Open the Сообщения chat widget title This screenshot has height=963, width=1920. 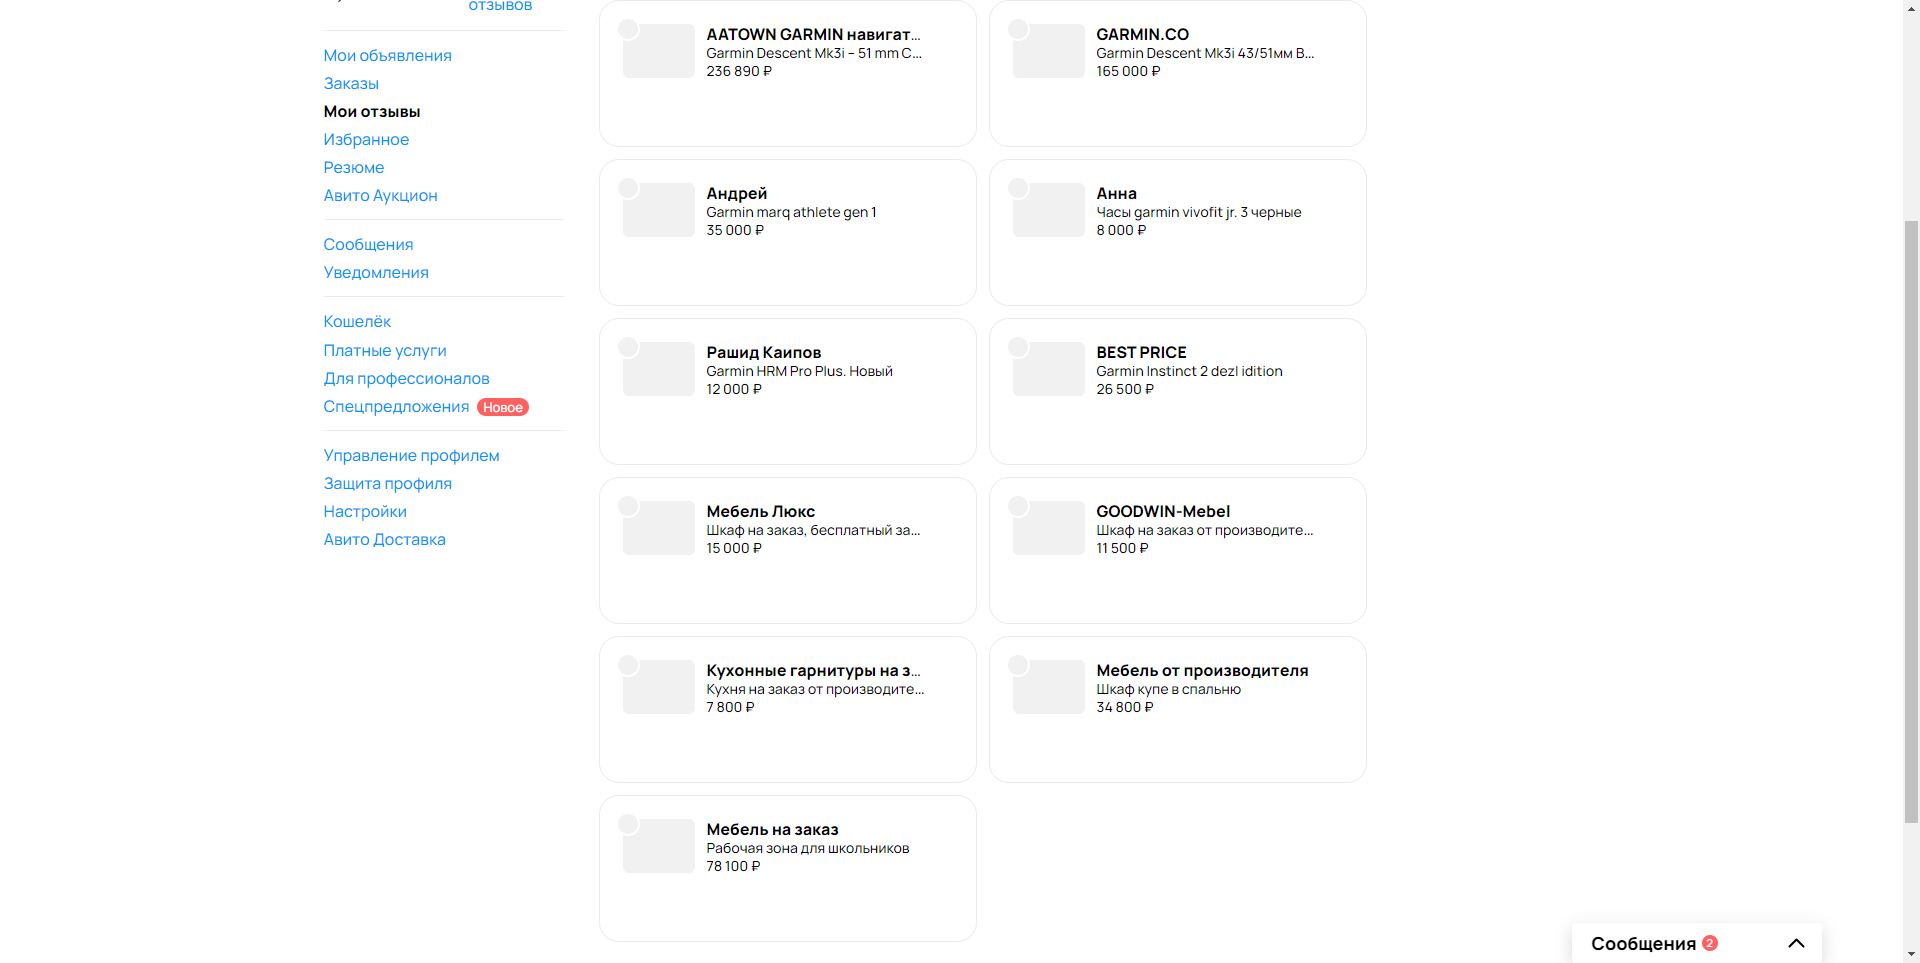tap(1643, 944)
